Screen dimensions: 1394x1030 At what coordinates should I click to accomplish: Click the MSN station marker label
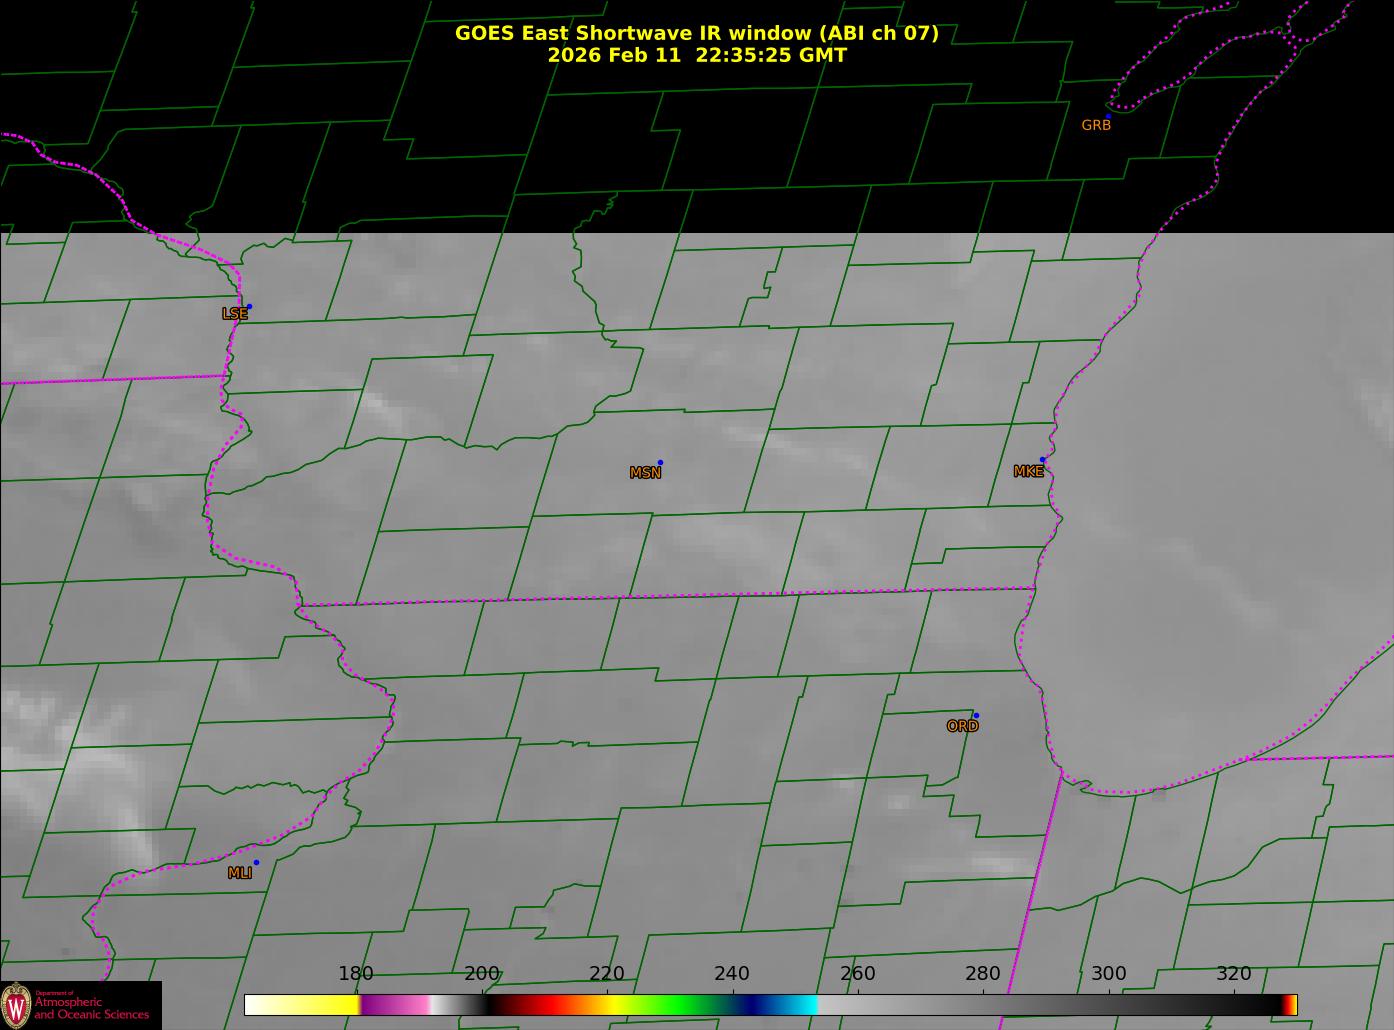(x=645, y=472)
